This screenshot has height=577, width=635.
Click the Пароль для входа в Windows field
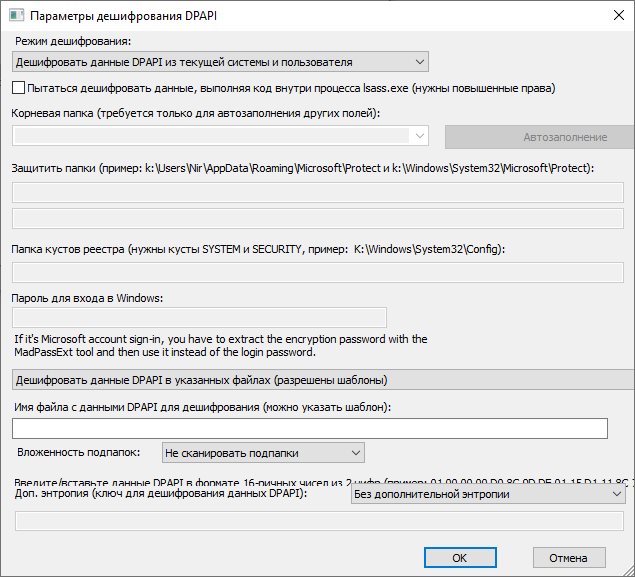click(199, 317)
